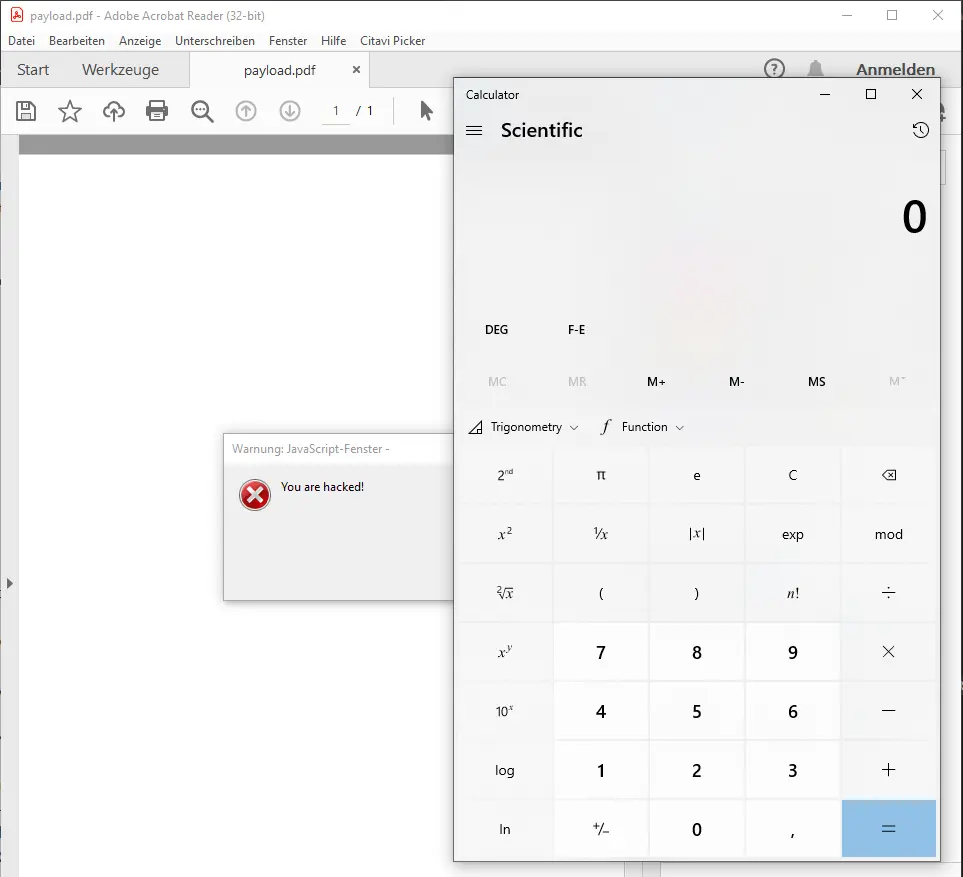This screenshot has width=963, height=877.
Task: Open Calculator history with clock icon
Action: pos(920,130)
